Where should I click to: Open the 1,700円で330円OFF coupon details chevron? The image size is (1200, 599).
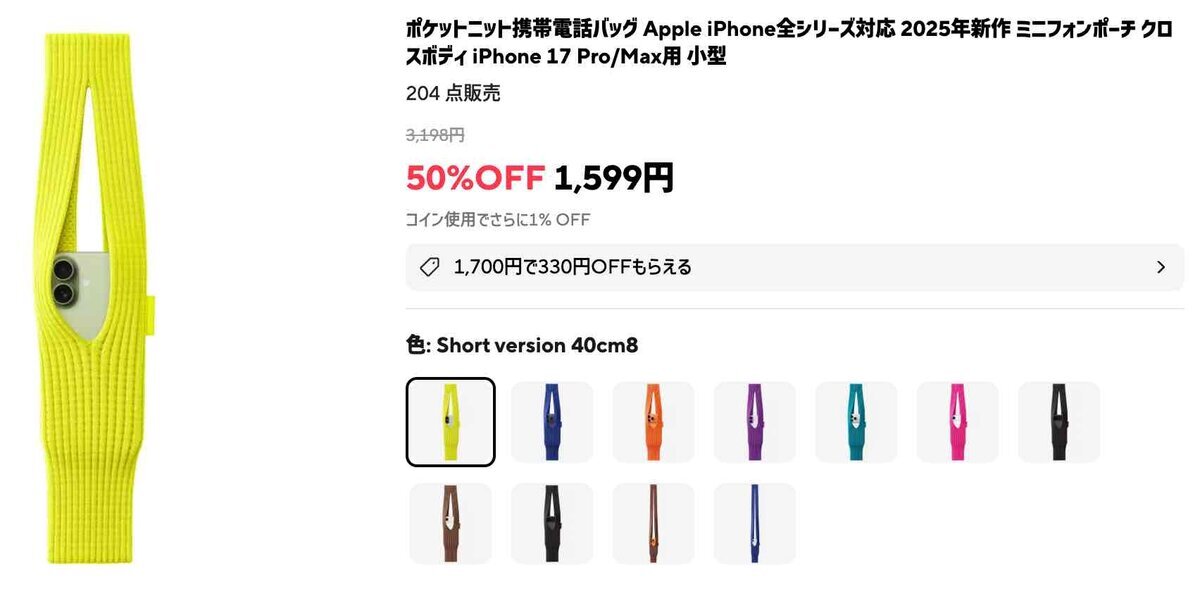(1160, 267)
